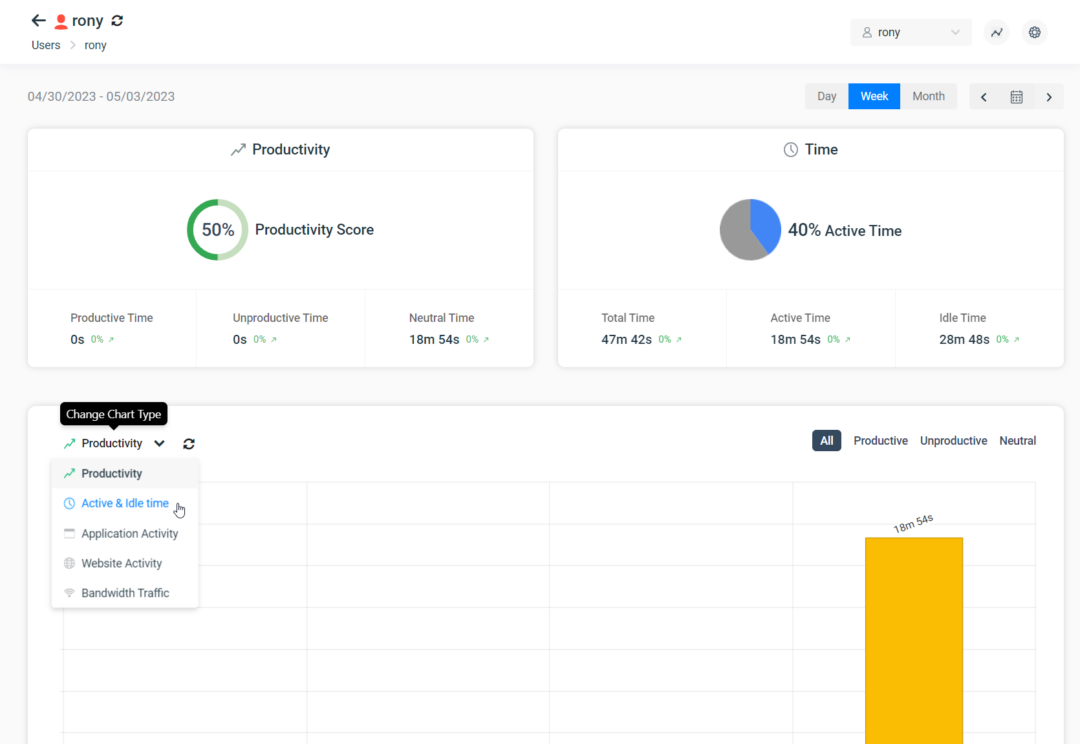Go to next week with right arrow
Viewport: 1080px width, 744px height.
pyautogui.click(x=1049, y=97)
